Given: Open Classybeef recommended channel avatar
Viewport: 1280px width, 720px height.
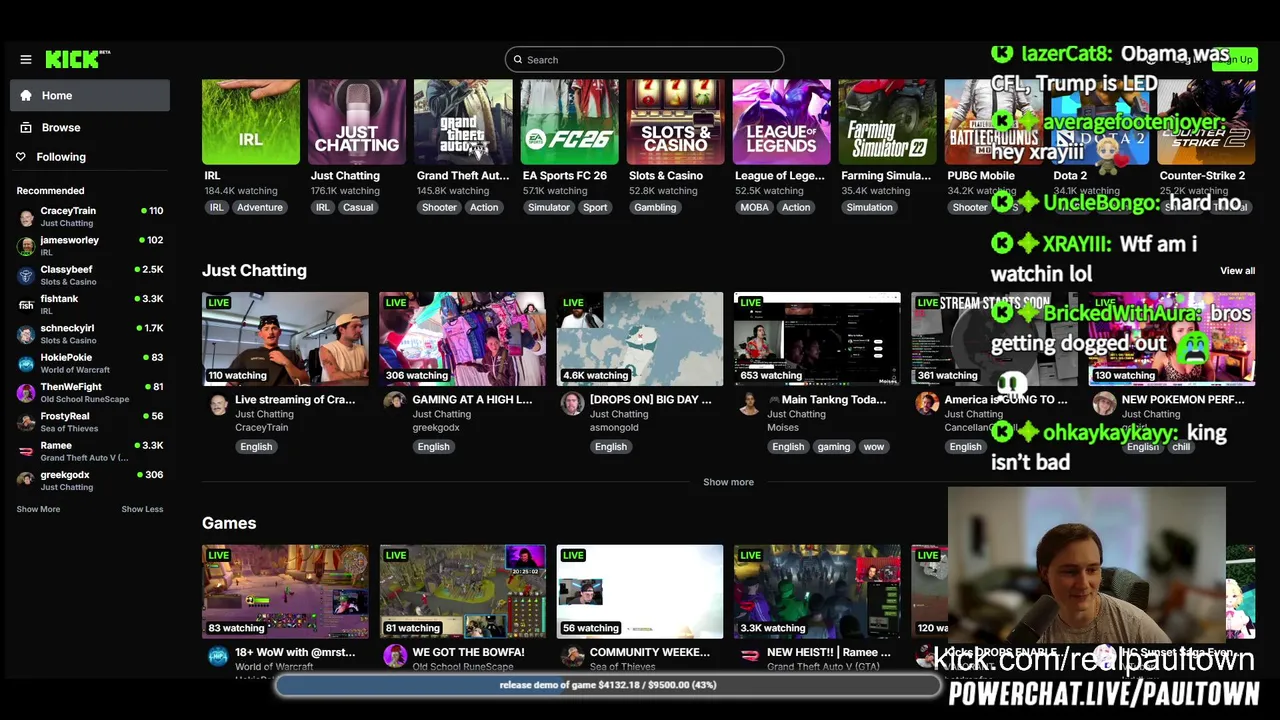Looking at the screenshot, I should [x=26, y=276].
